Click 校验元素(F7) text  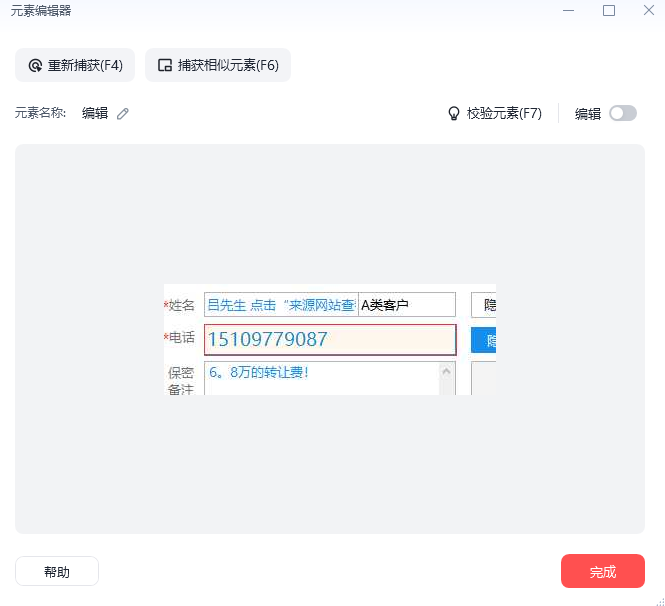click(x=504, y=113)
